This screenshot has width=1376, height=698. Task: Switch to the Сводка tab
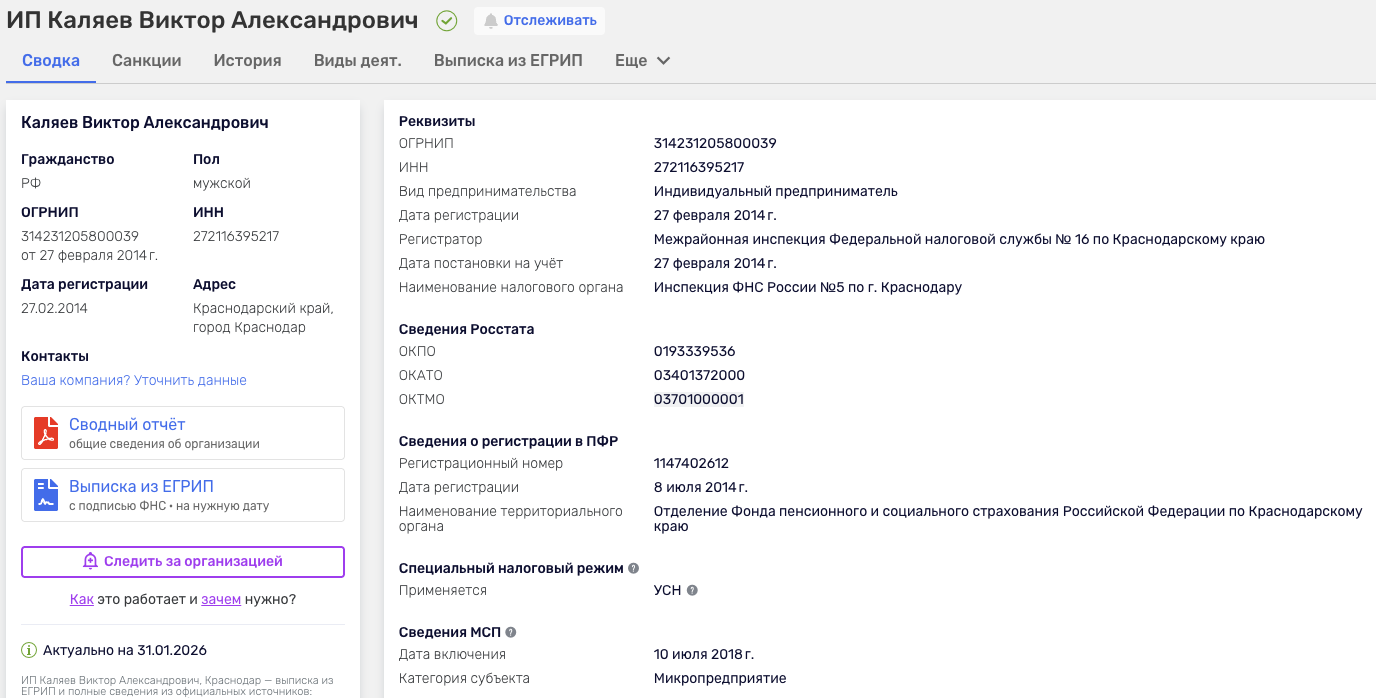[51, 60]
